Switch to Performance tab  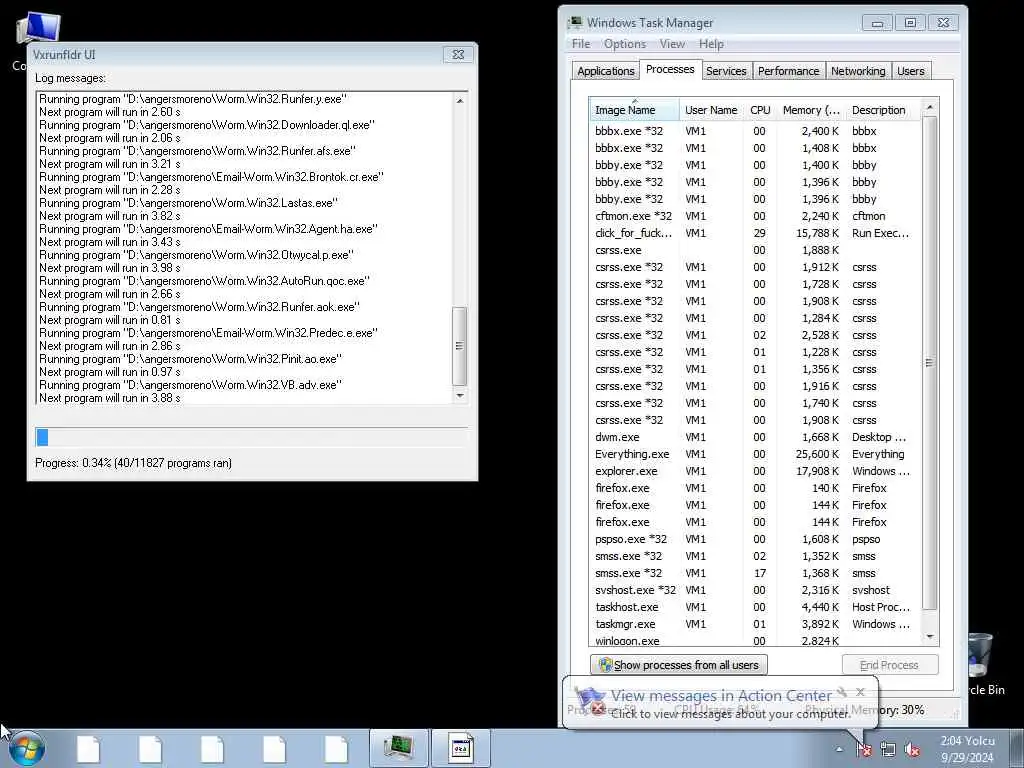[x=788, y=71]
